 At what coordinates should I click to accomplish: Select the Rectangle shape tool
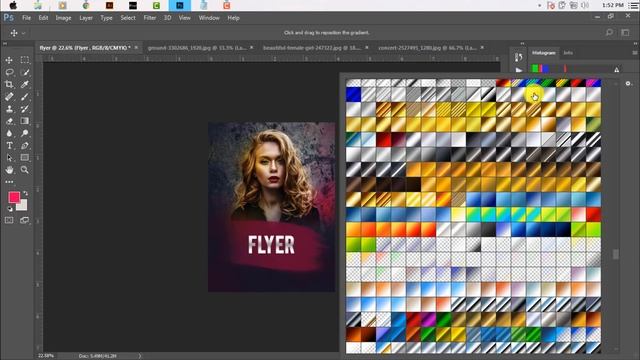pyautogui.click(x=24, y=158)
